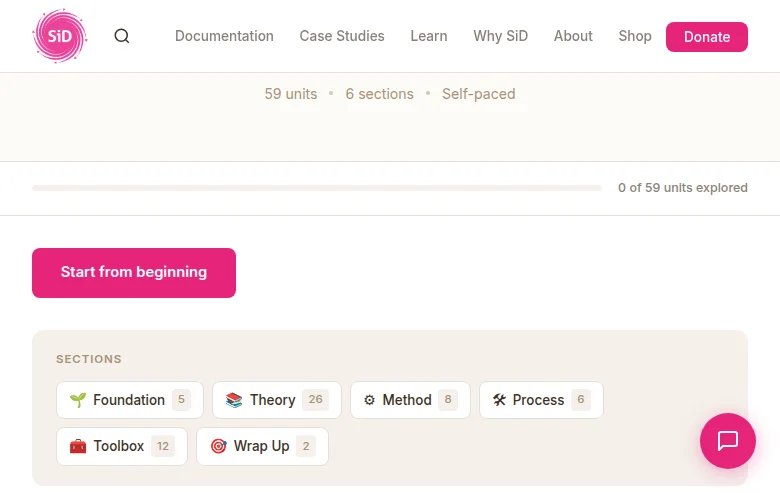This screenshot has height=493, width=780.
Task: Select the Theory section with 26 units
Action: (277, 400)
